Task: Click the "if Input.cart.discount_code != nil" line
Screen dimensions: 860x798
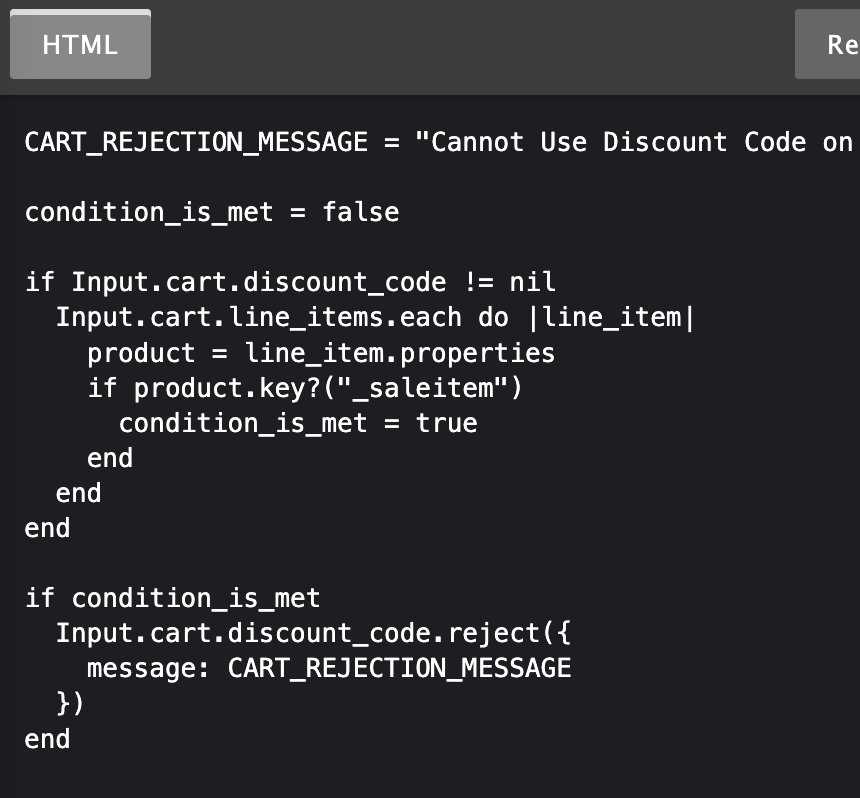Action: [290, 282]
